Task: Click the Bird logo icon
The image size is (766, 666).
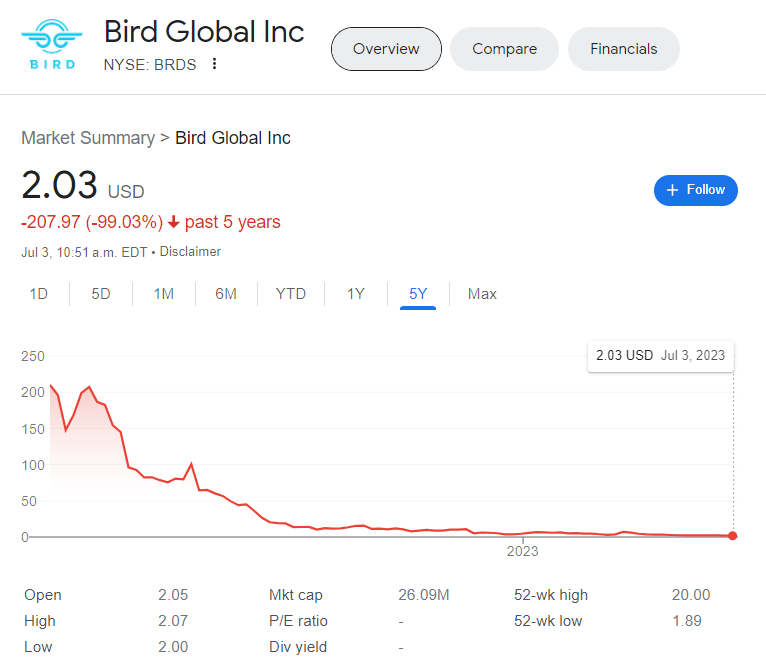Action: click(x=51, y=45)
